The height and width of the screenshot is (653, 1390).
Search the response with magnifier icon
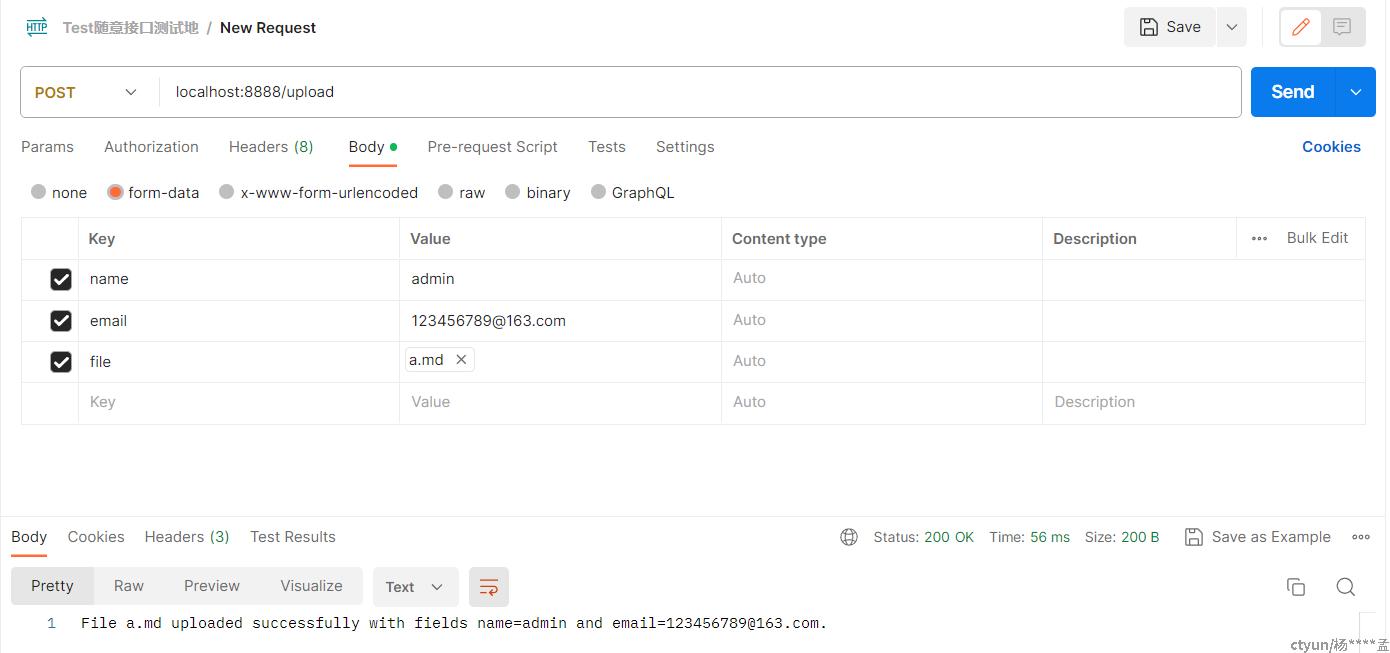tap(1346, 587)
